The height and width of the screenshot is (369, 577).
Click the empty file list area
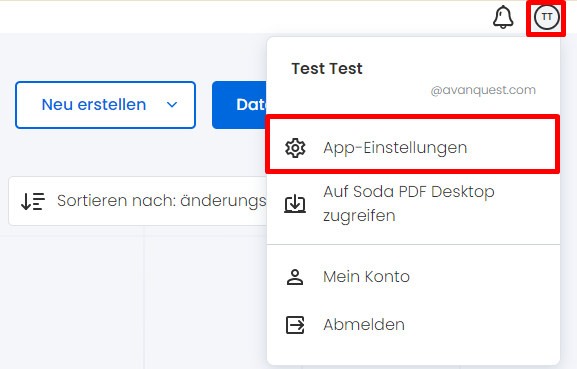point(133,302)
